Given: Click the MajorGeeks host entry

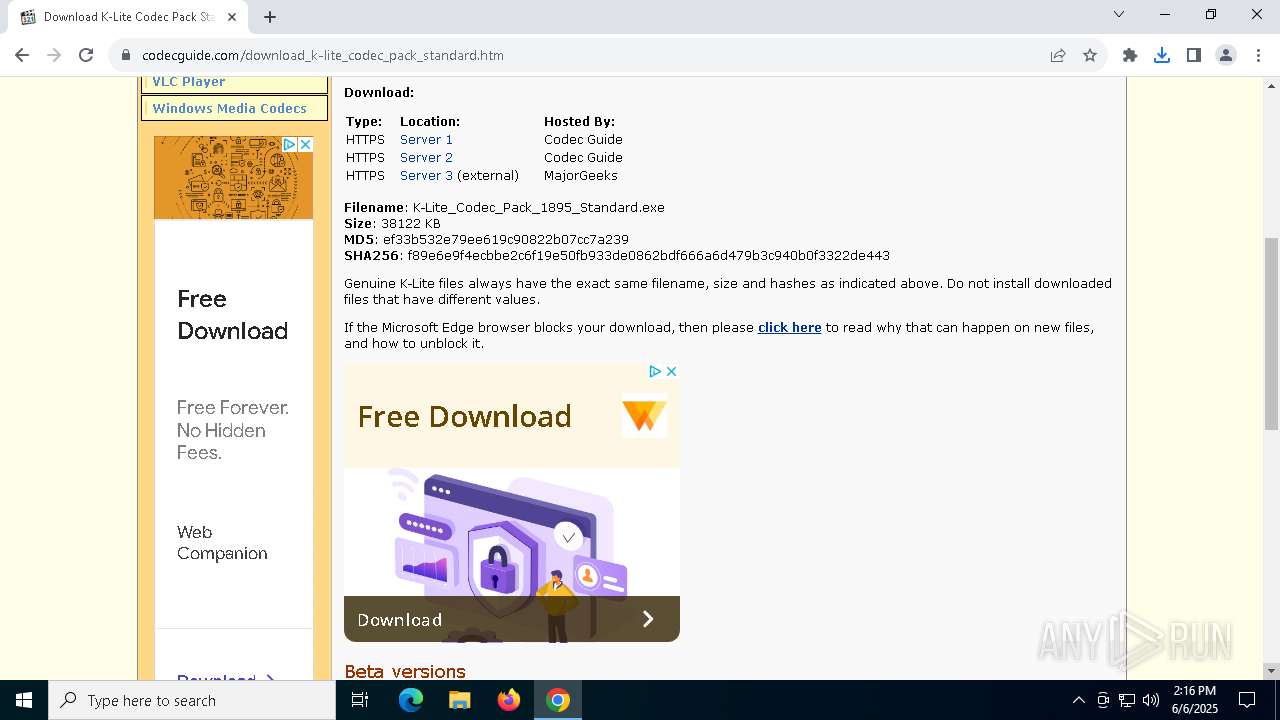Looking at the screenshot, I should tap(581, 175).
